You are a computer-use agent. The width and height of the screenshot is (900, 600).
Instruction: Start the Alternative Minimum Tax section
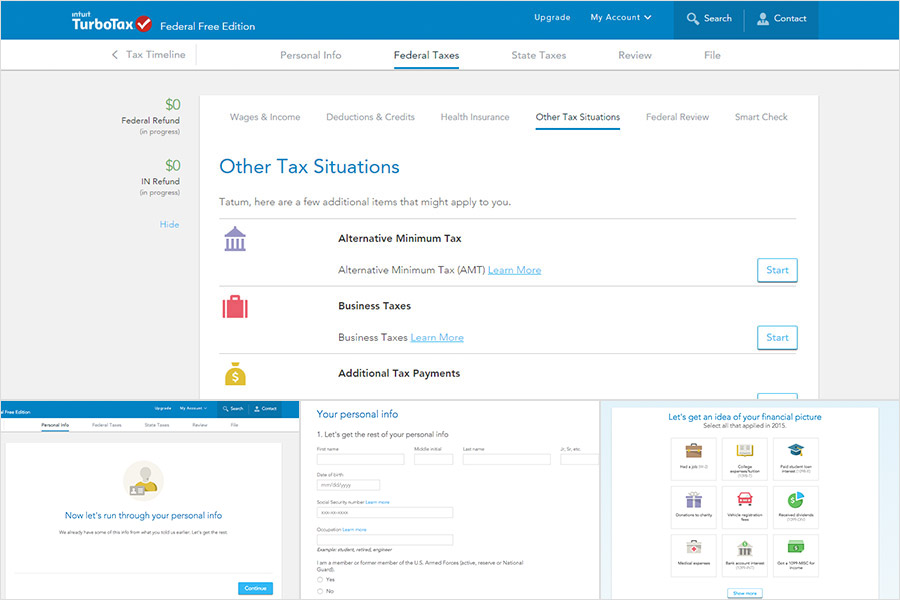point(777,270)
